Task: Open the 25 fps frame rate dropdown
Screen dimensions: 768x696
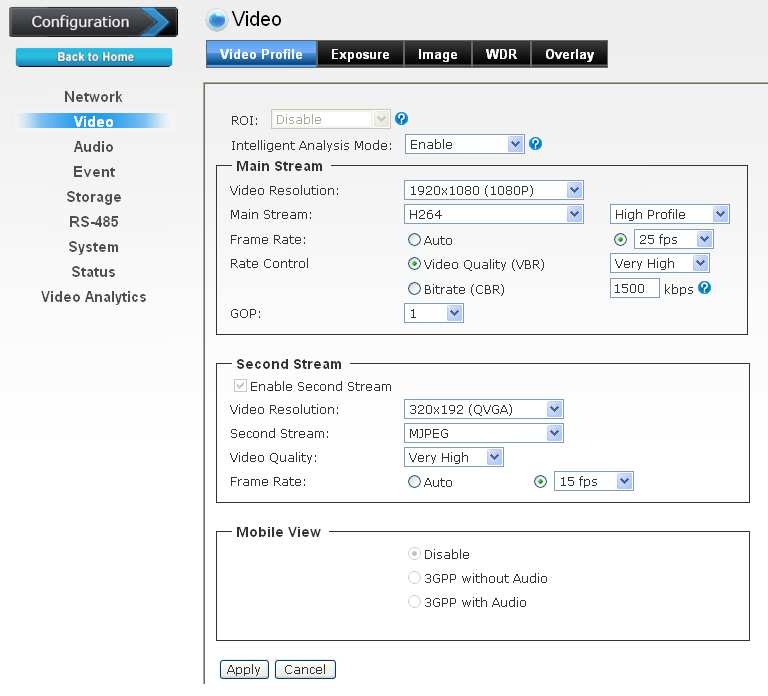Action: point(673,239)
